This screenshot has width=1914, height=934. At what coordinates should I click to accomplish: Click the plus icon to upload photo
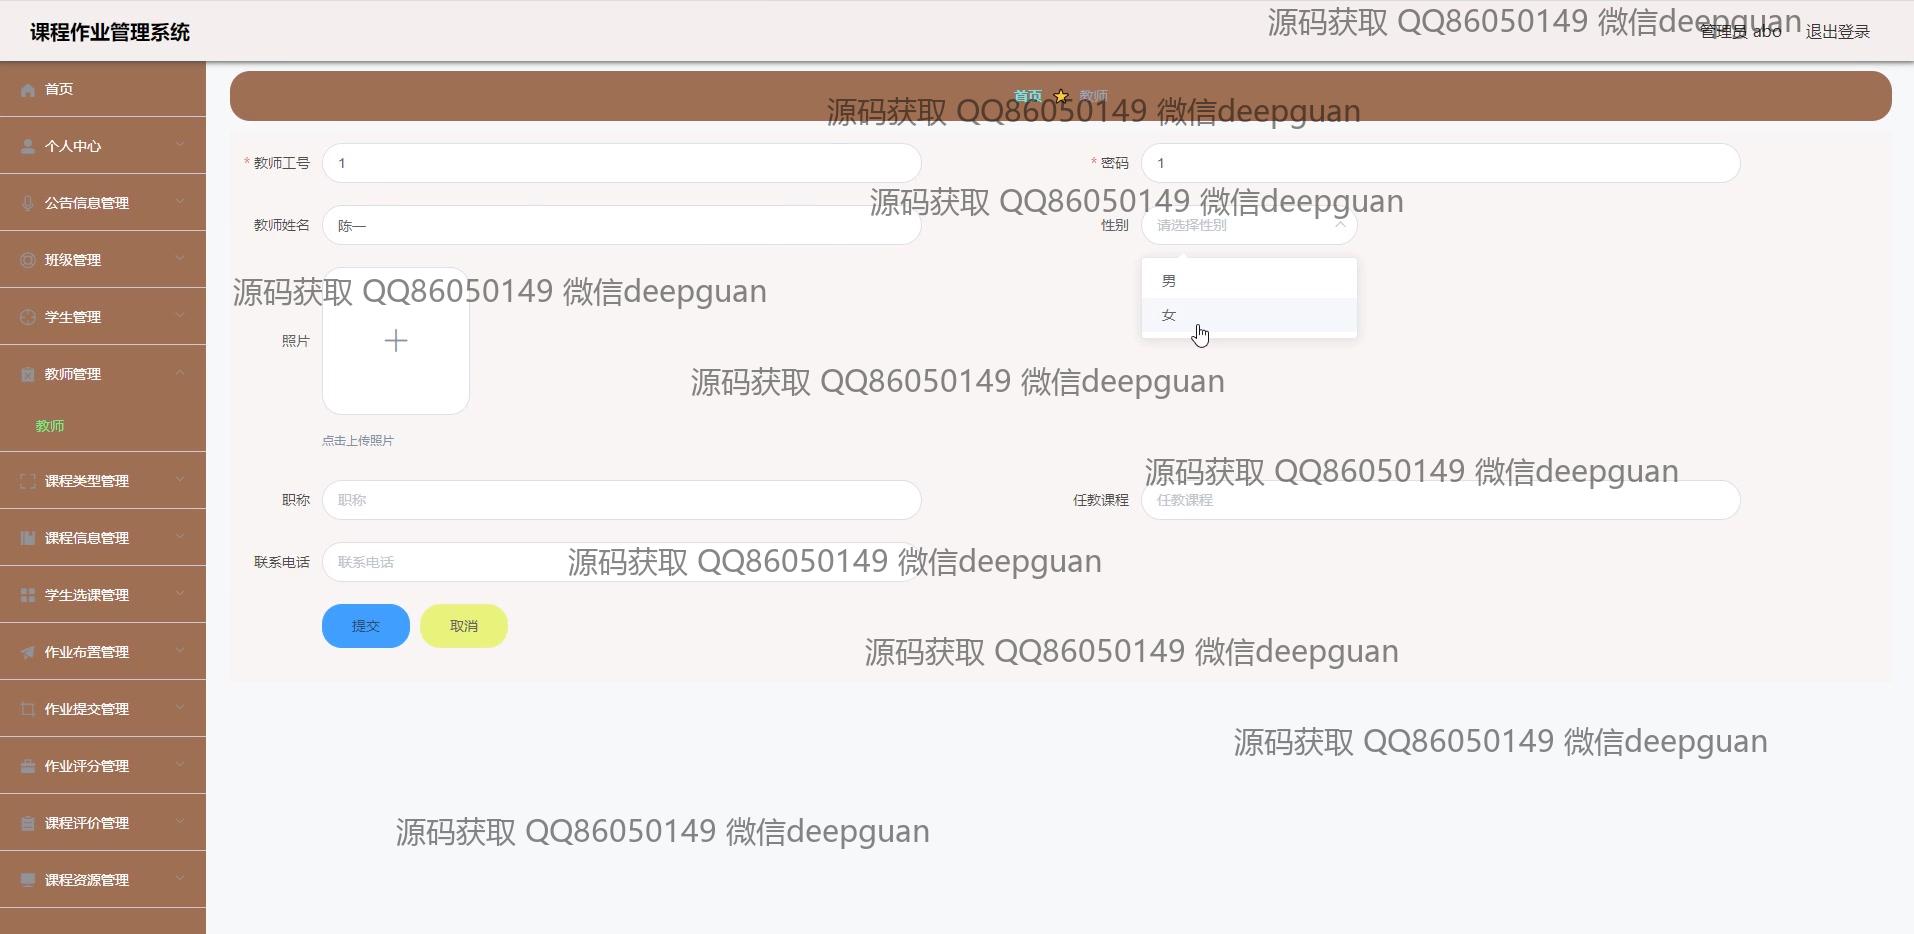tap(396, 341)
